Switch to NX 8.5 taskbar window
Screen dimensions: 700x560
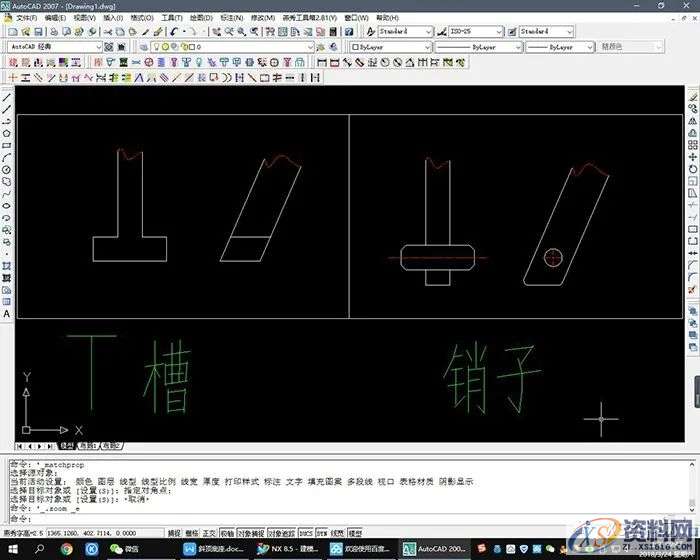coord(288,549)
